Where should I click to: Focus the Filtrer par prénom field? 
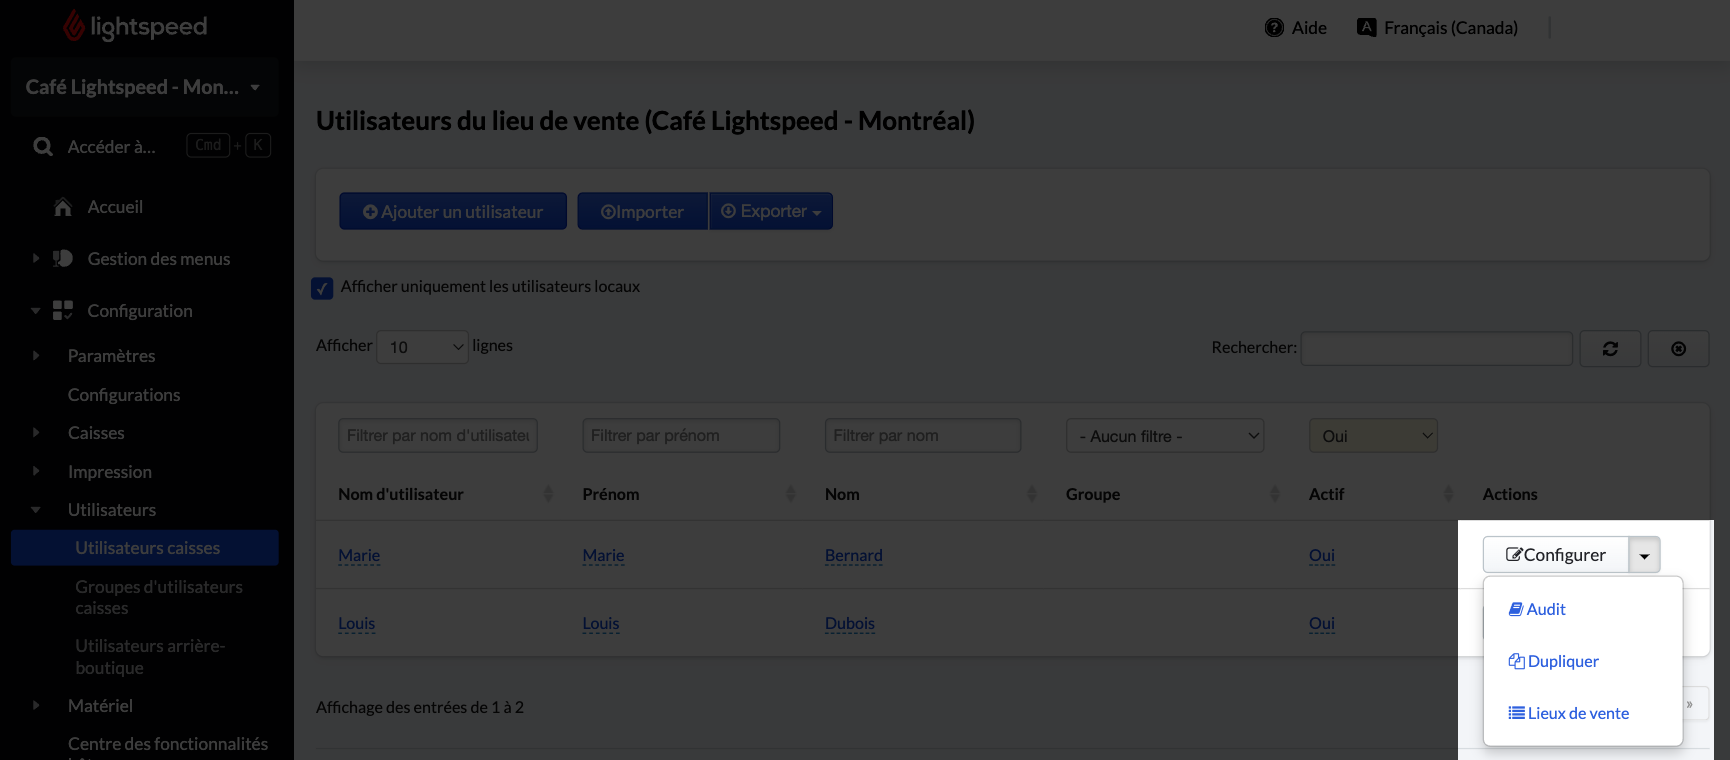click(x=681, y=436)
